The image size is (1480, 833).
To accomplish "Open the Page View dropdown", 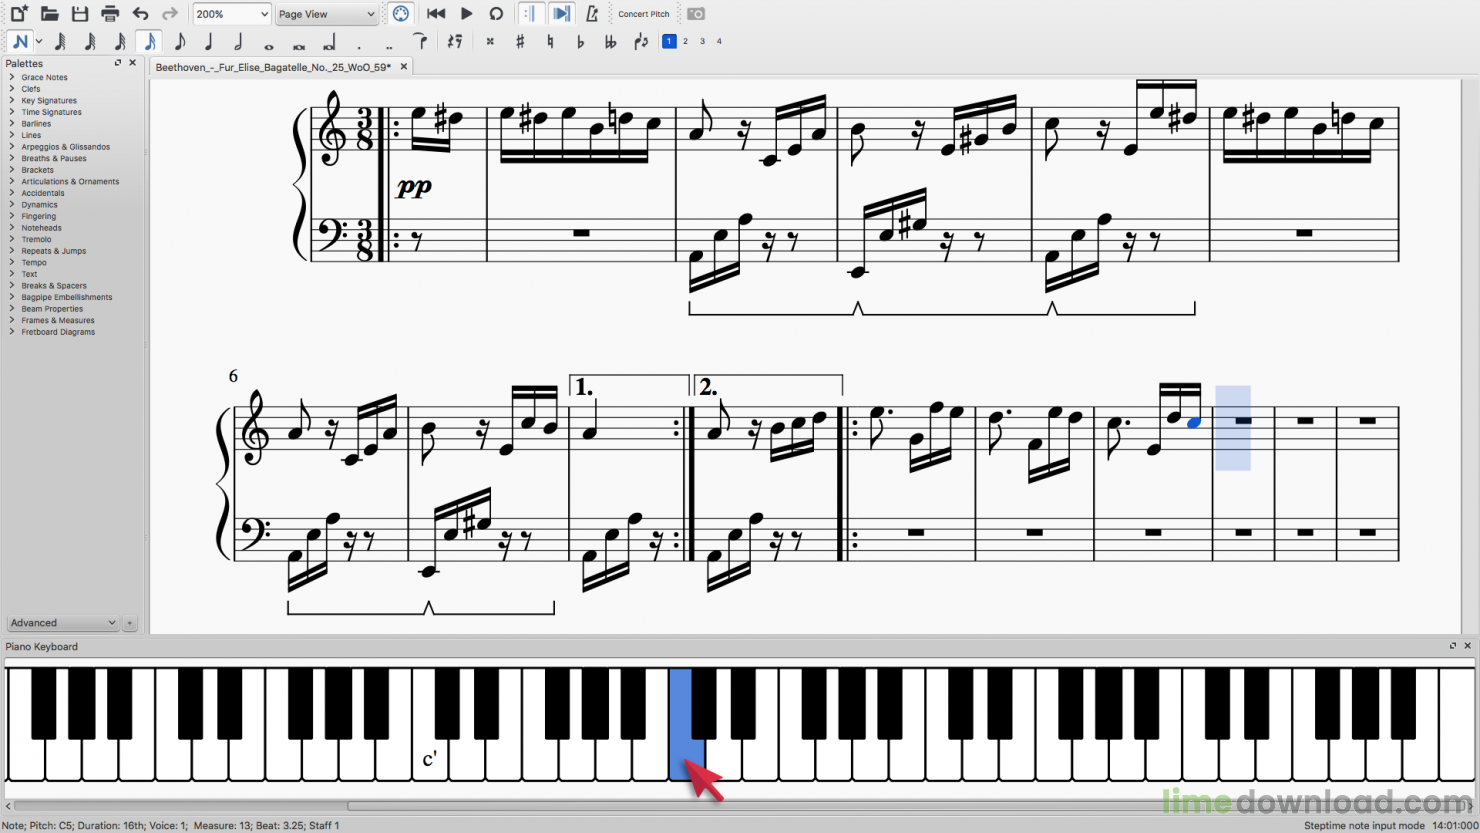I will [x=326, y=14].
